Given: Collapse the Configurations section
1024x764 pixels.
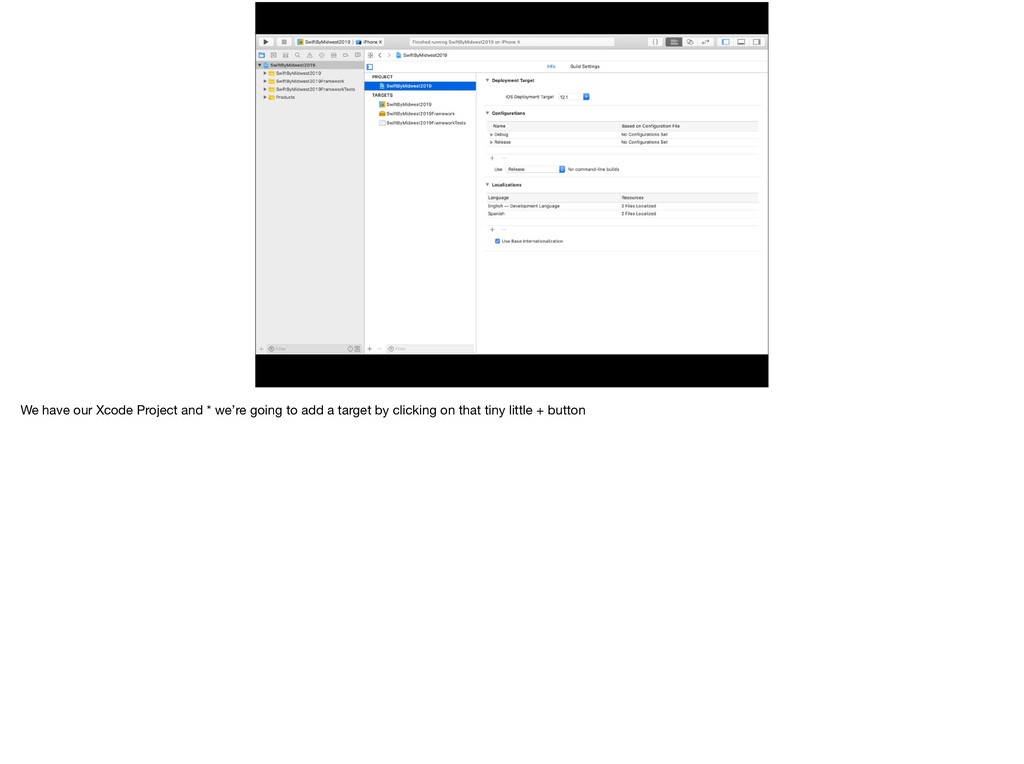Looking at the screenshot, I should click(487, 113).
